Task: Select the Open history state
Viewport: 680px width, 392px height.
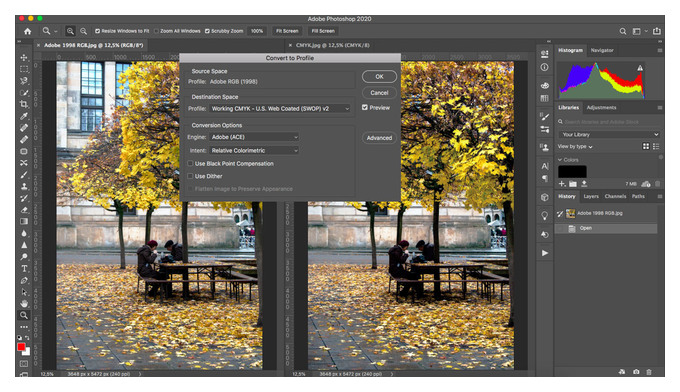Action: coord(607,228)
